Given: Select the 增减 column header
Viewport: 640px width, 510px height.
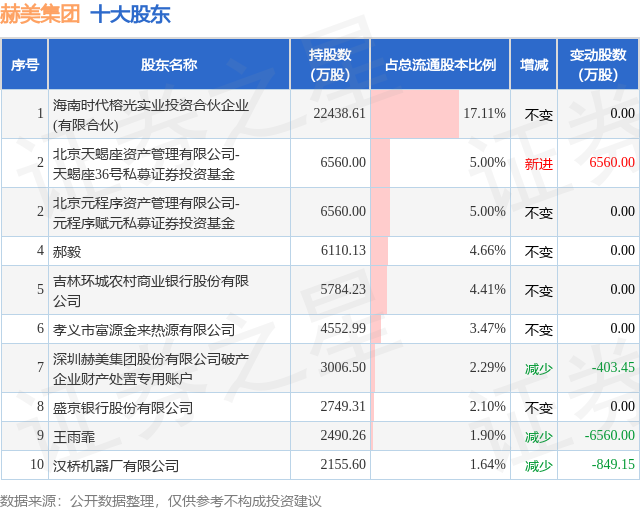Looking at the screenshot, I should [x=533, y=64].
